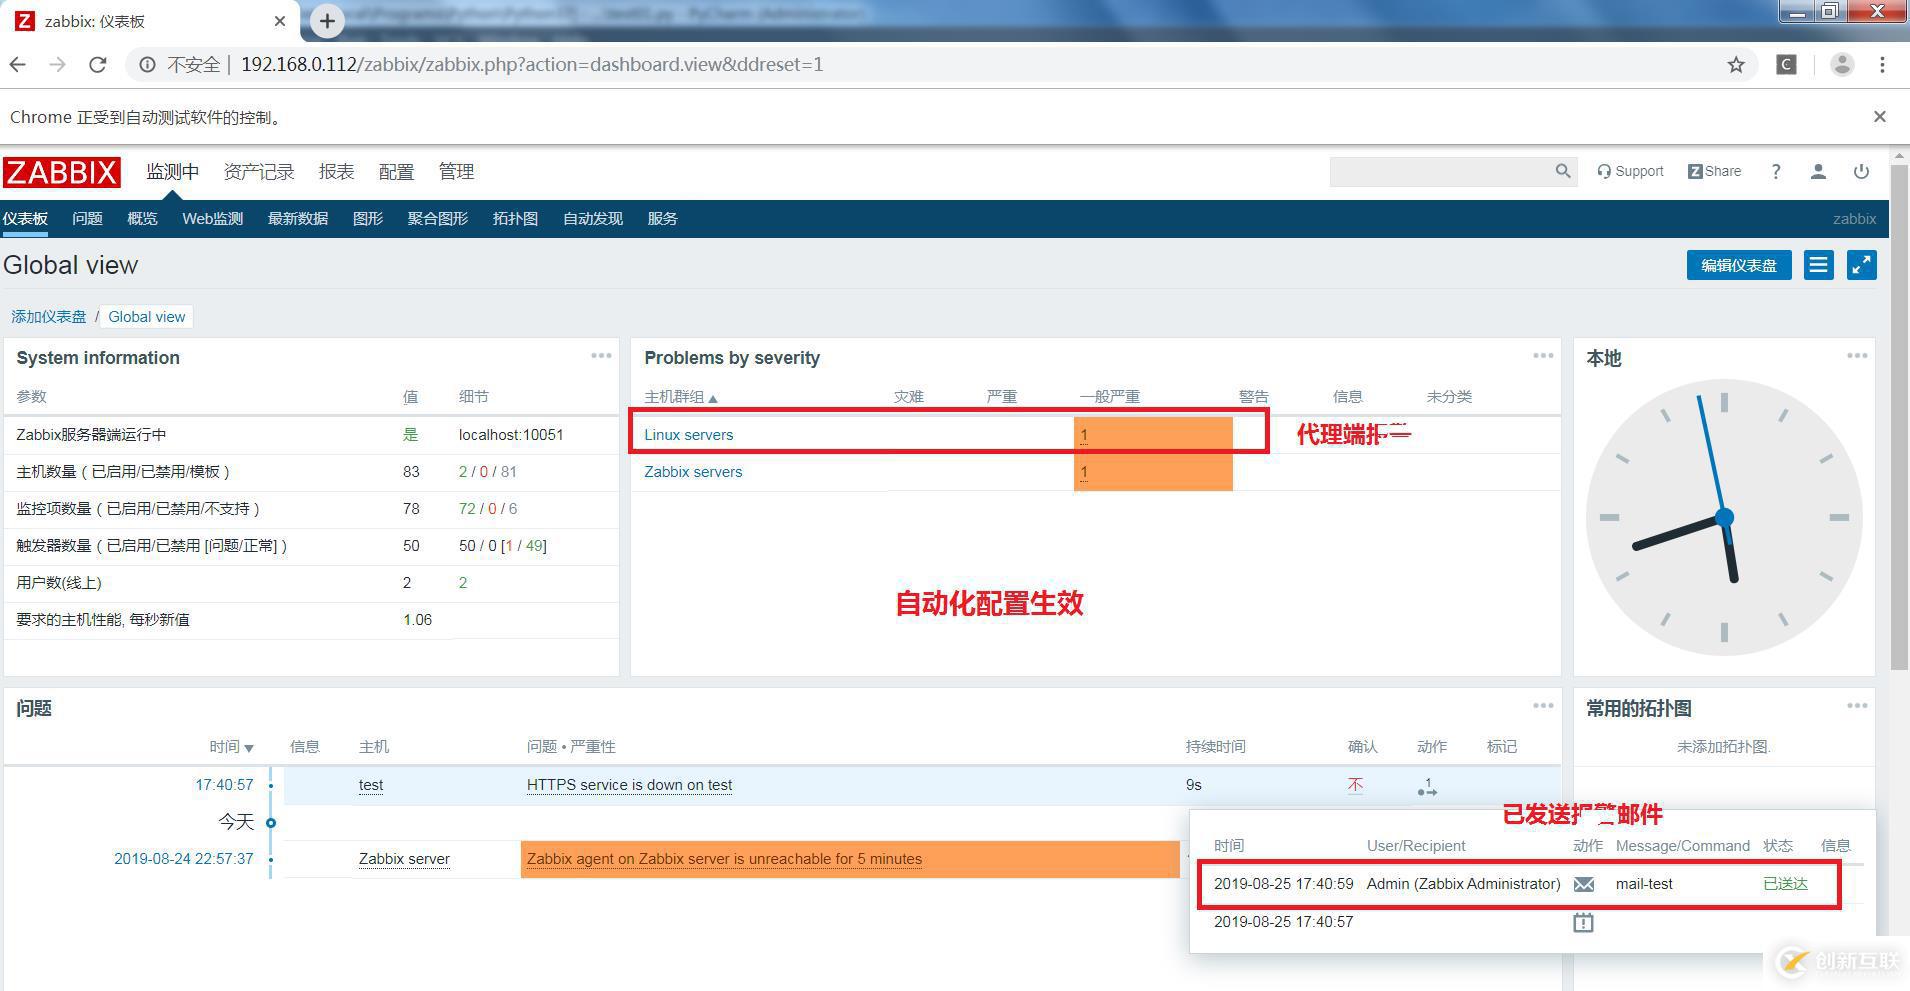Log out using power icon
The image size is (1910, 991).
[1861, 172]
